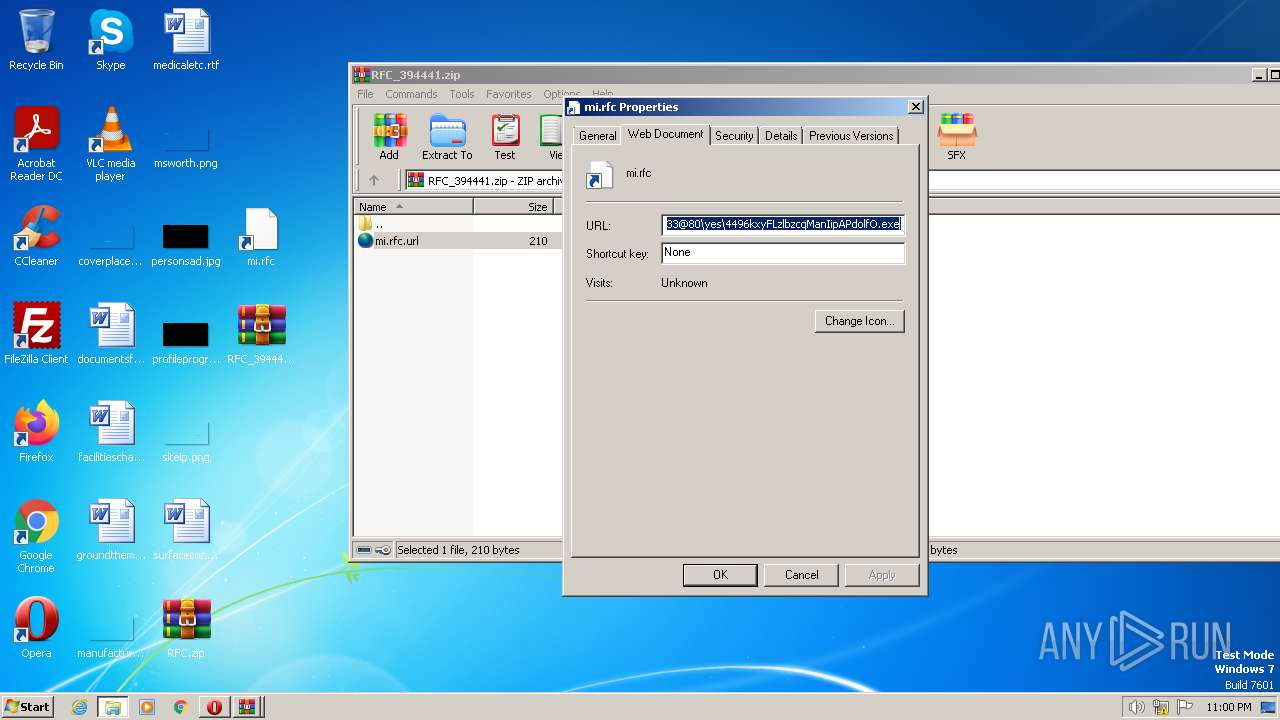Screen dimensions: 1280x720
Task: Open the WinRAR Commands menu
Action: pos(411,94)
